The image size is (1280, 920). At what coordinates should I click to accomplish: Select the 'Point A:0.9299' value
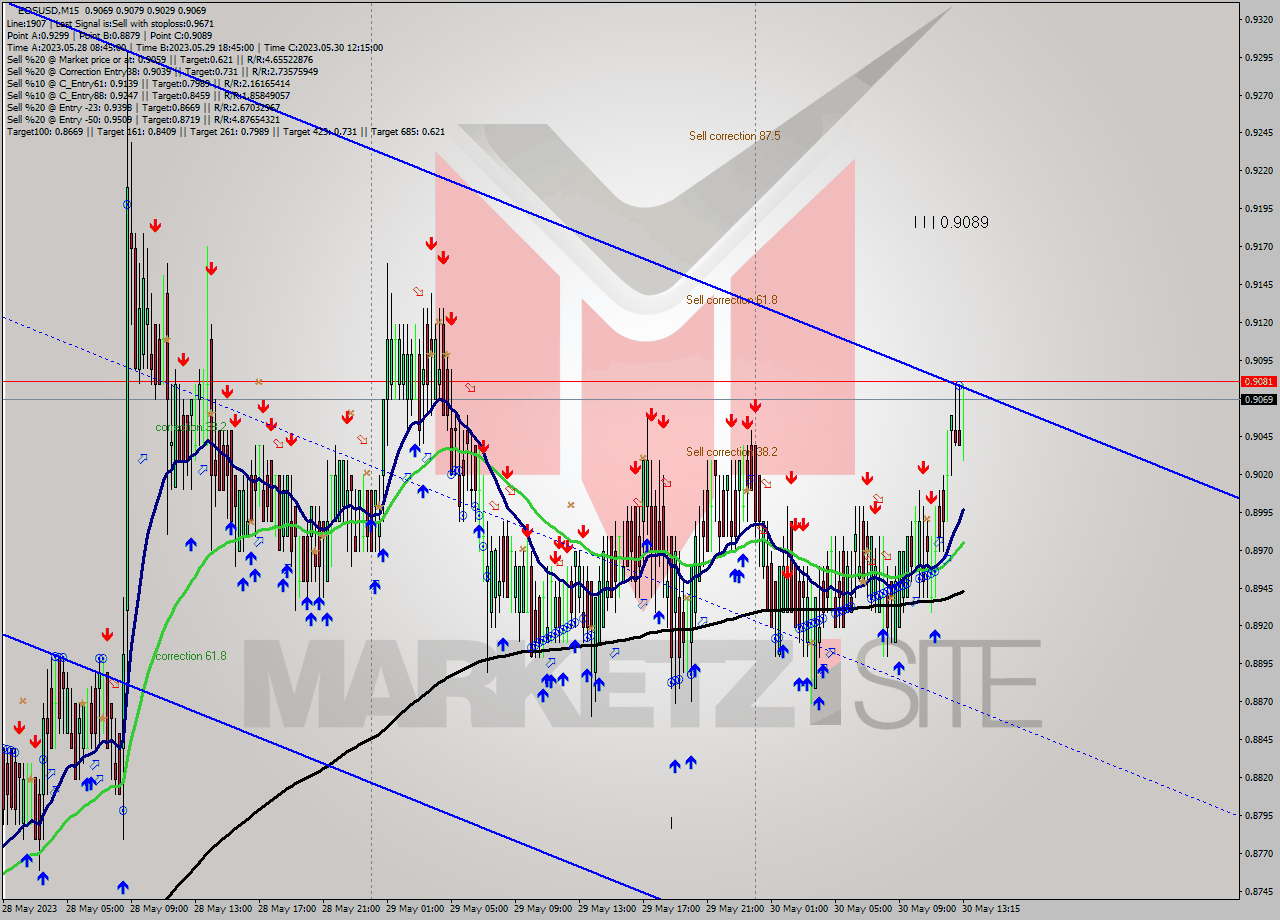[38, 35]
